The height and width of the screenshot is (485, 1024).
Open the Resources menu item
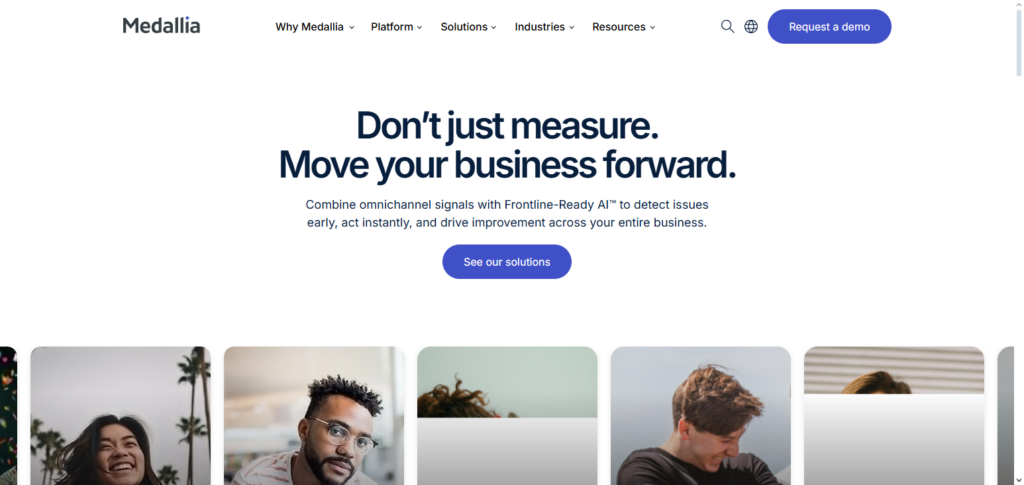[618, 27]
